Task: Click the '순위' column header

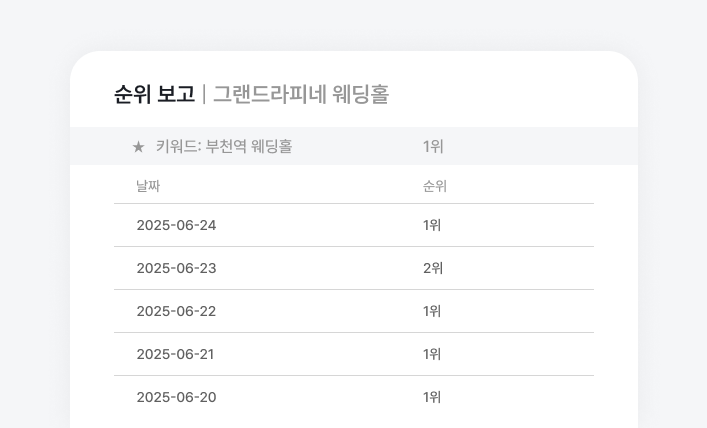Action: point(434,186)
